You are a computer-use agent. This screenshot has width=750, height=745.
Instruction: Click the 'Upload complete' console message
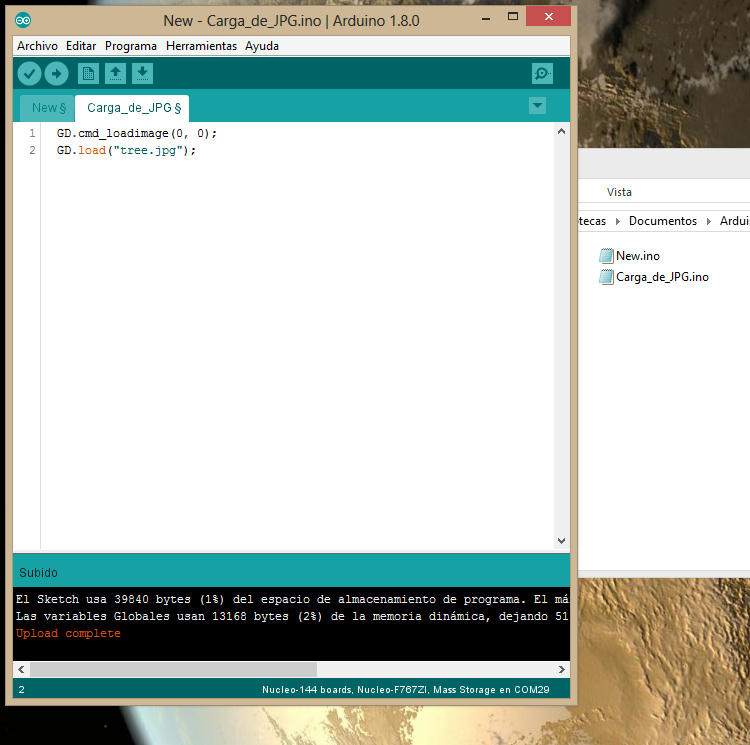[68, 633]
